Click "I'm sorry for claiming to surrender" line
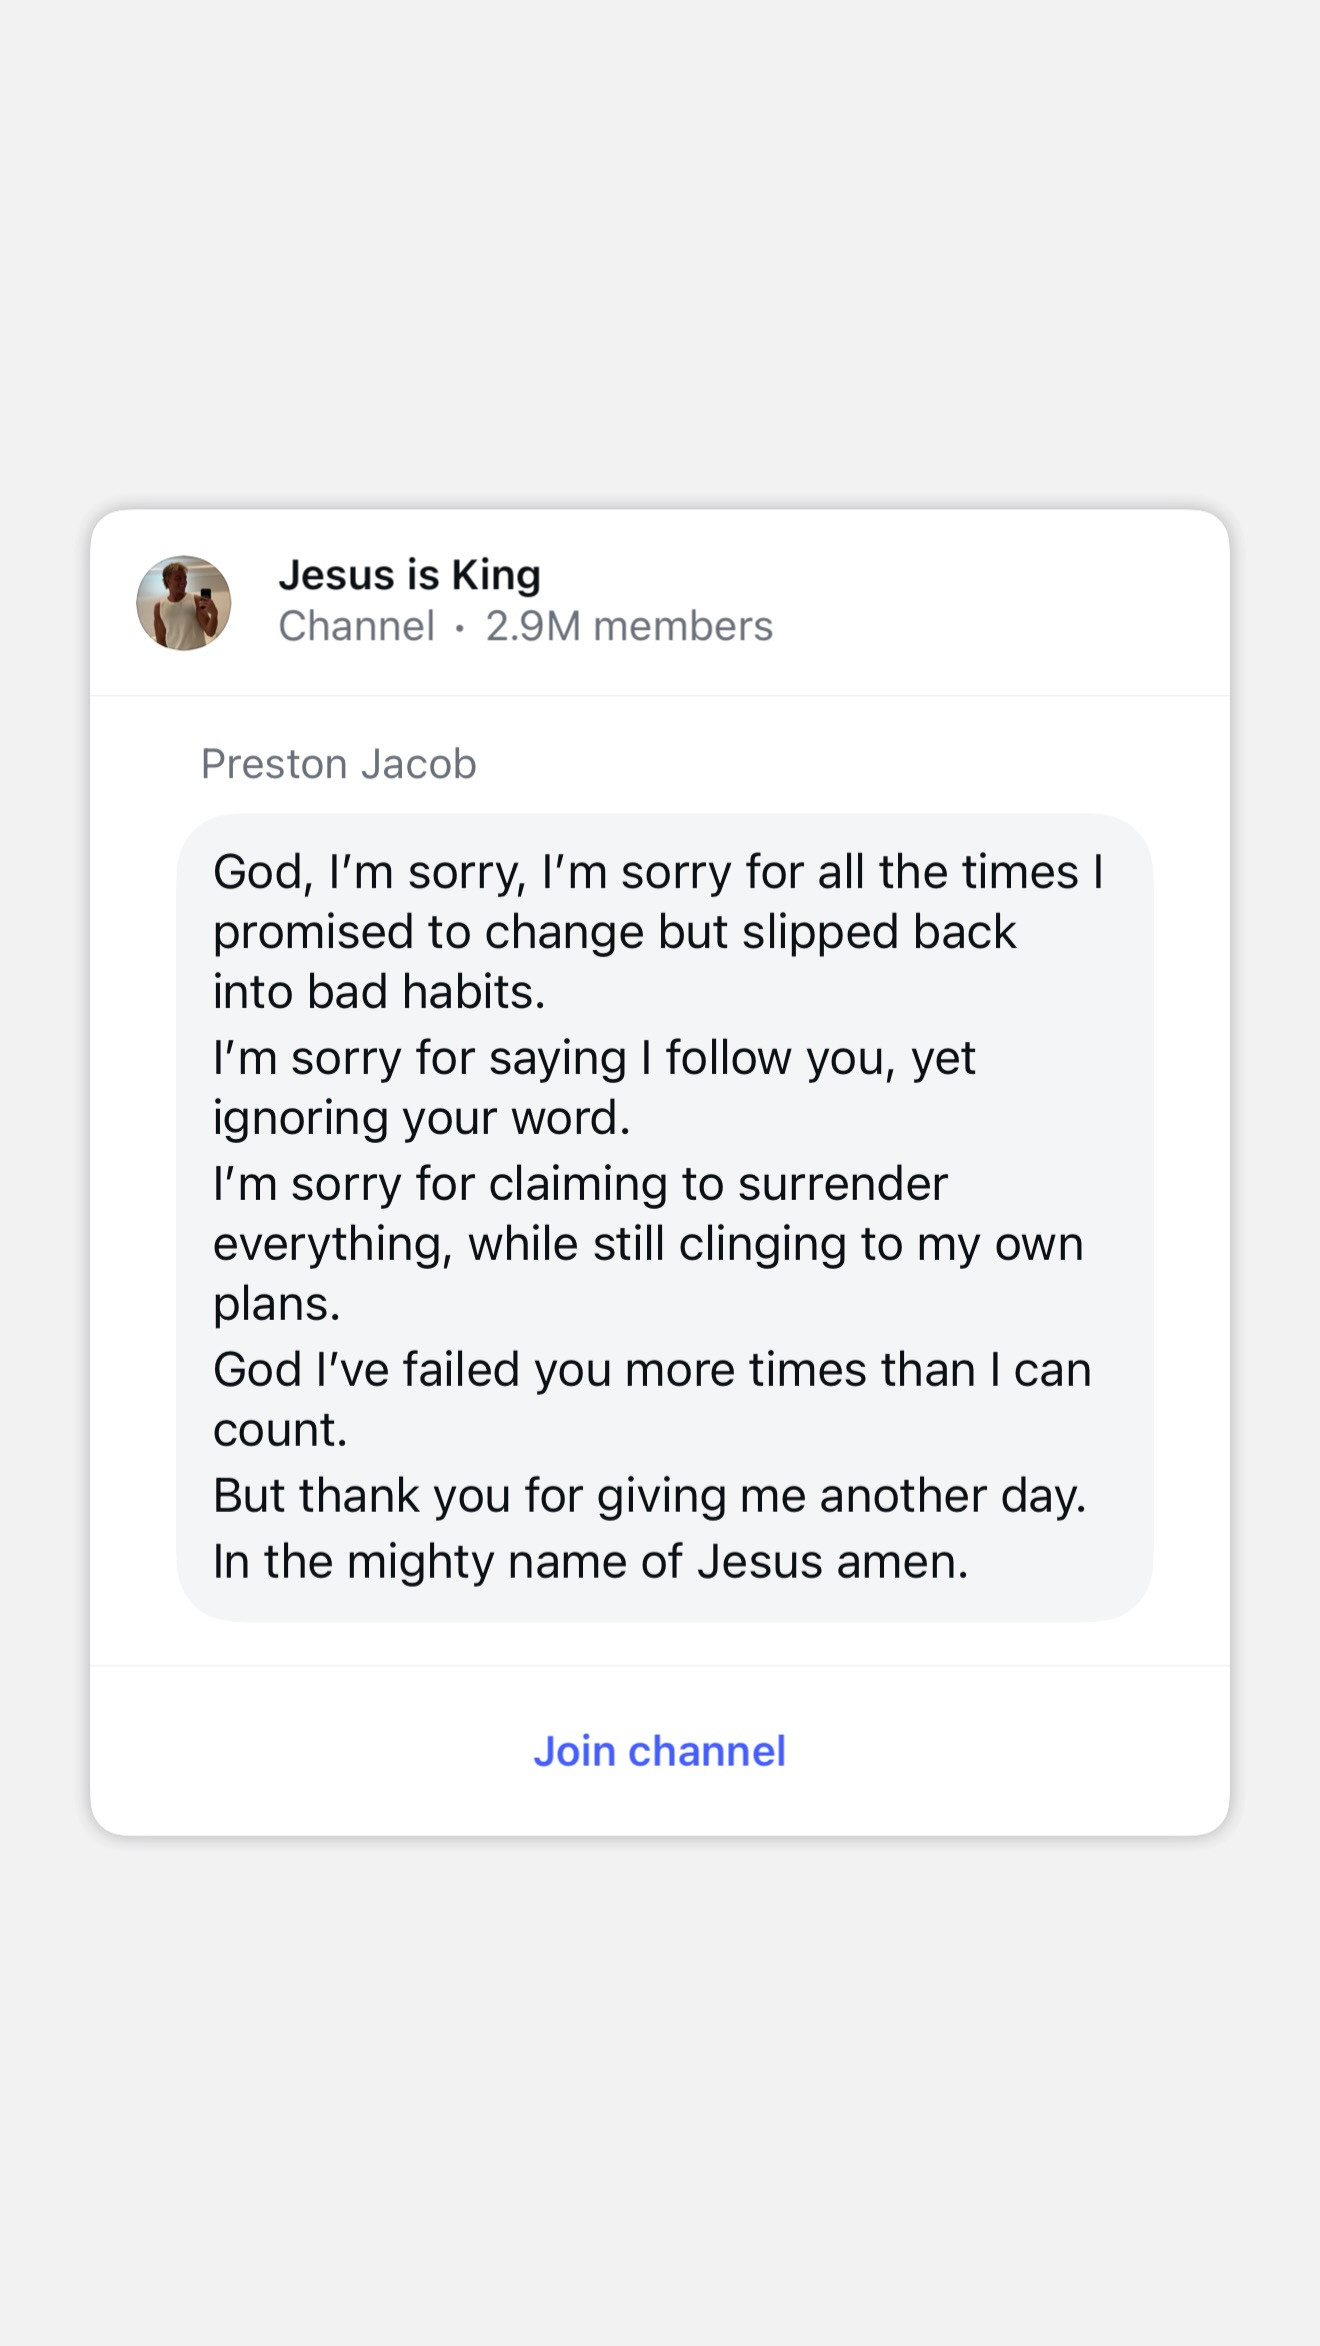 [x=580, y=1184]
